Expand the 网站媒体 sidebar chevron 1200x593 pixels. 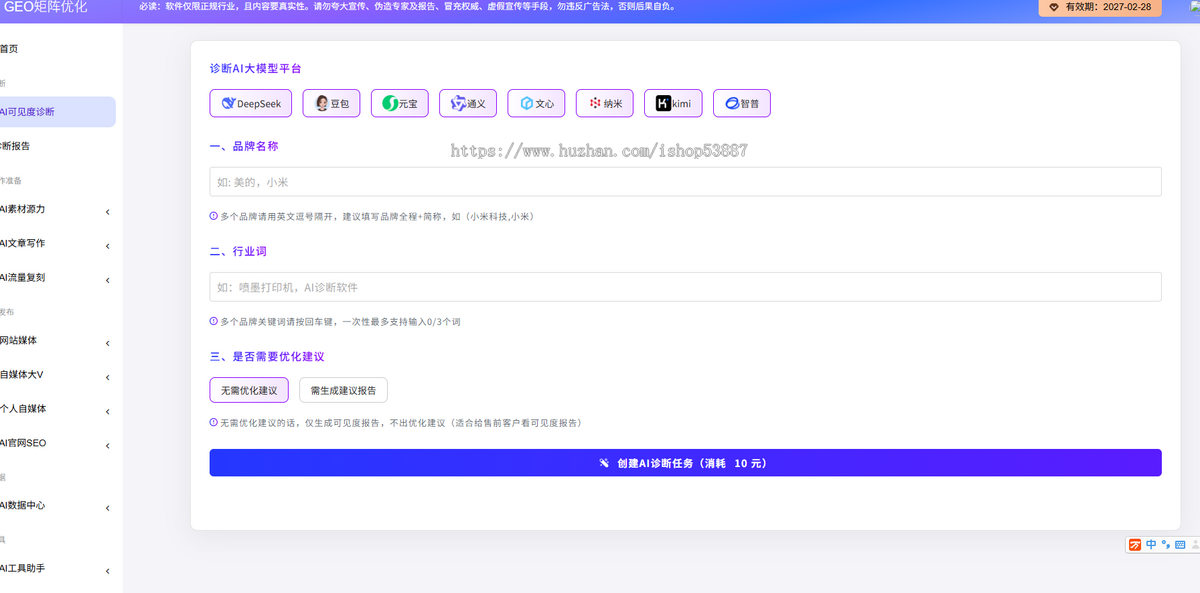tap(107, 343)
